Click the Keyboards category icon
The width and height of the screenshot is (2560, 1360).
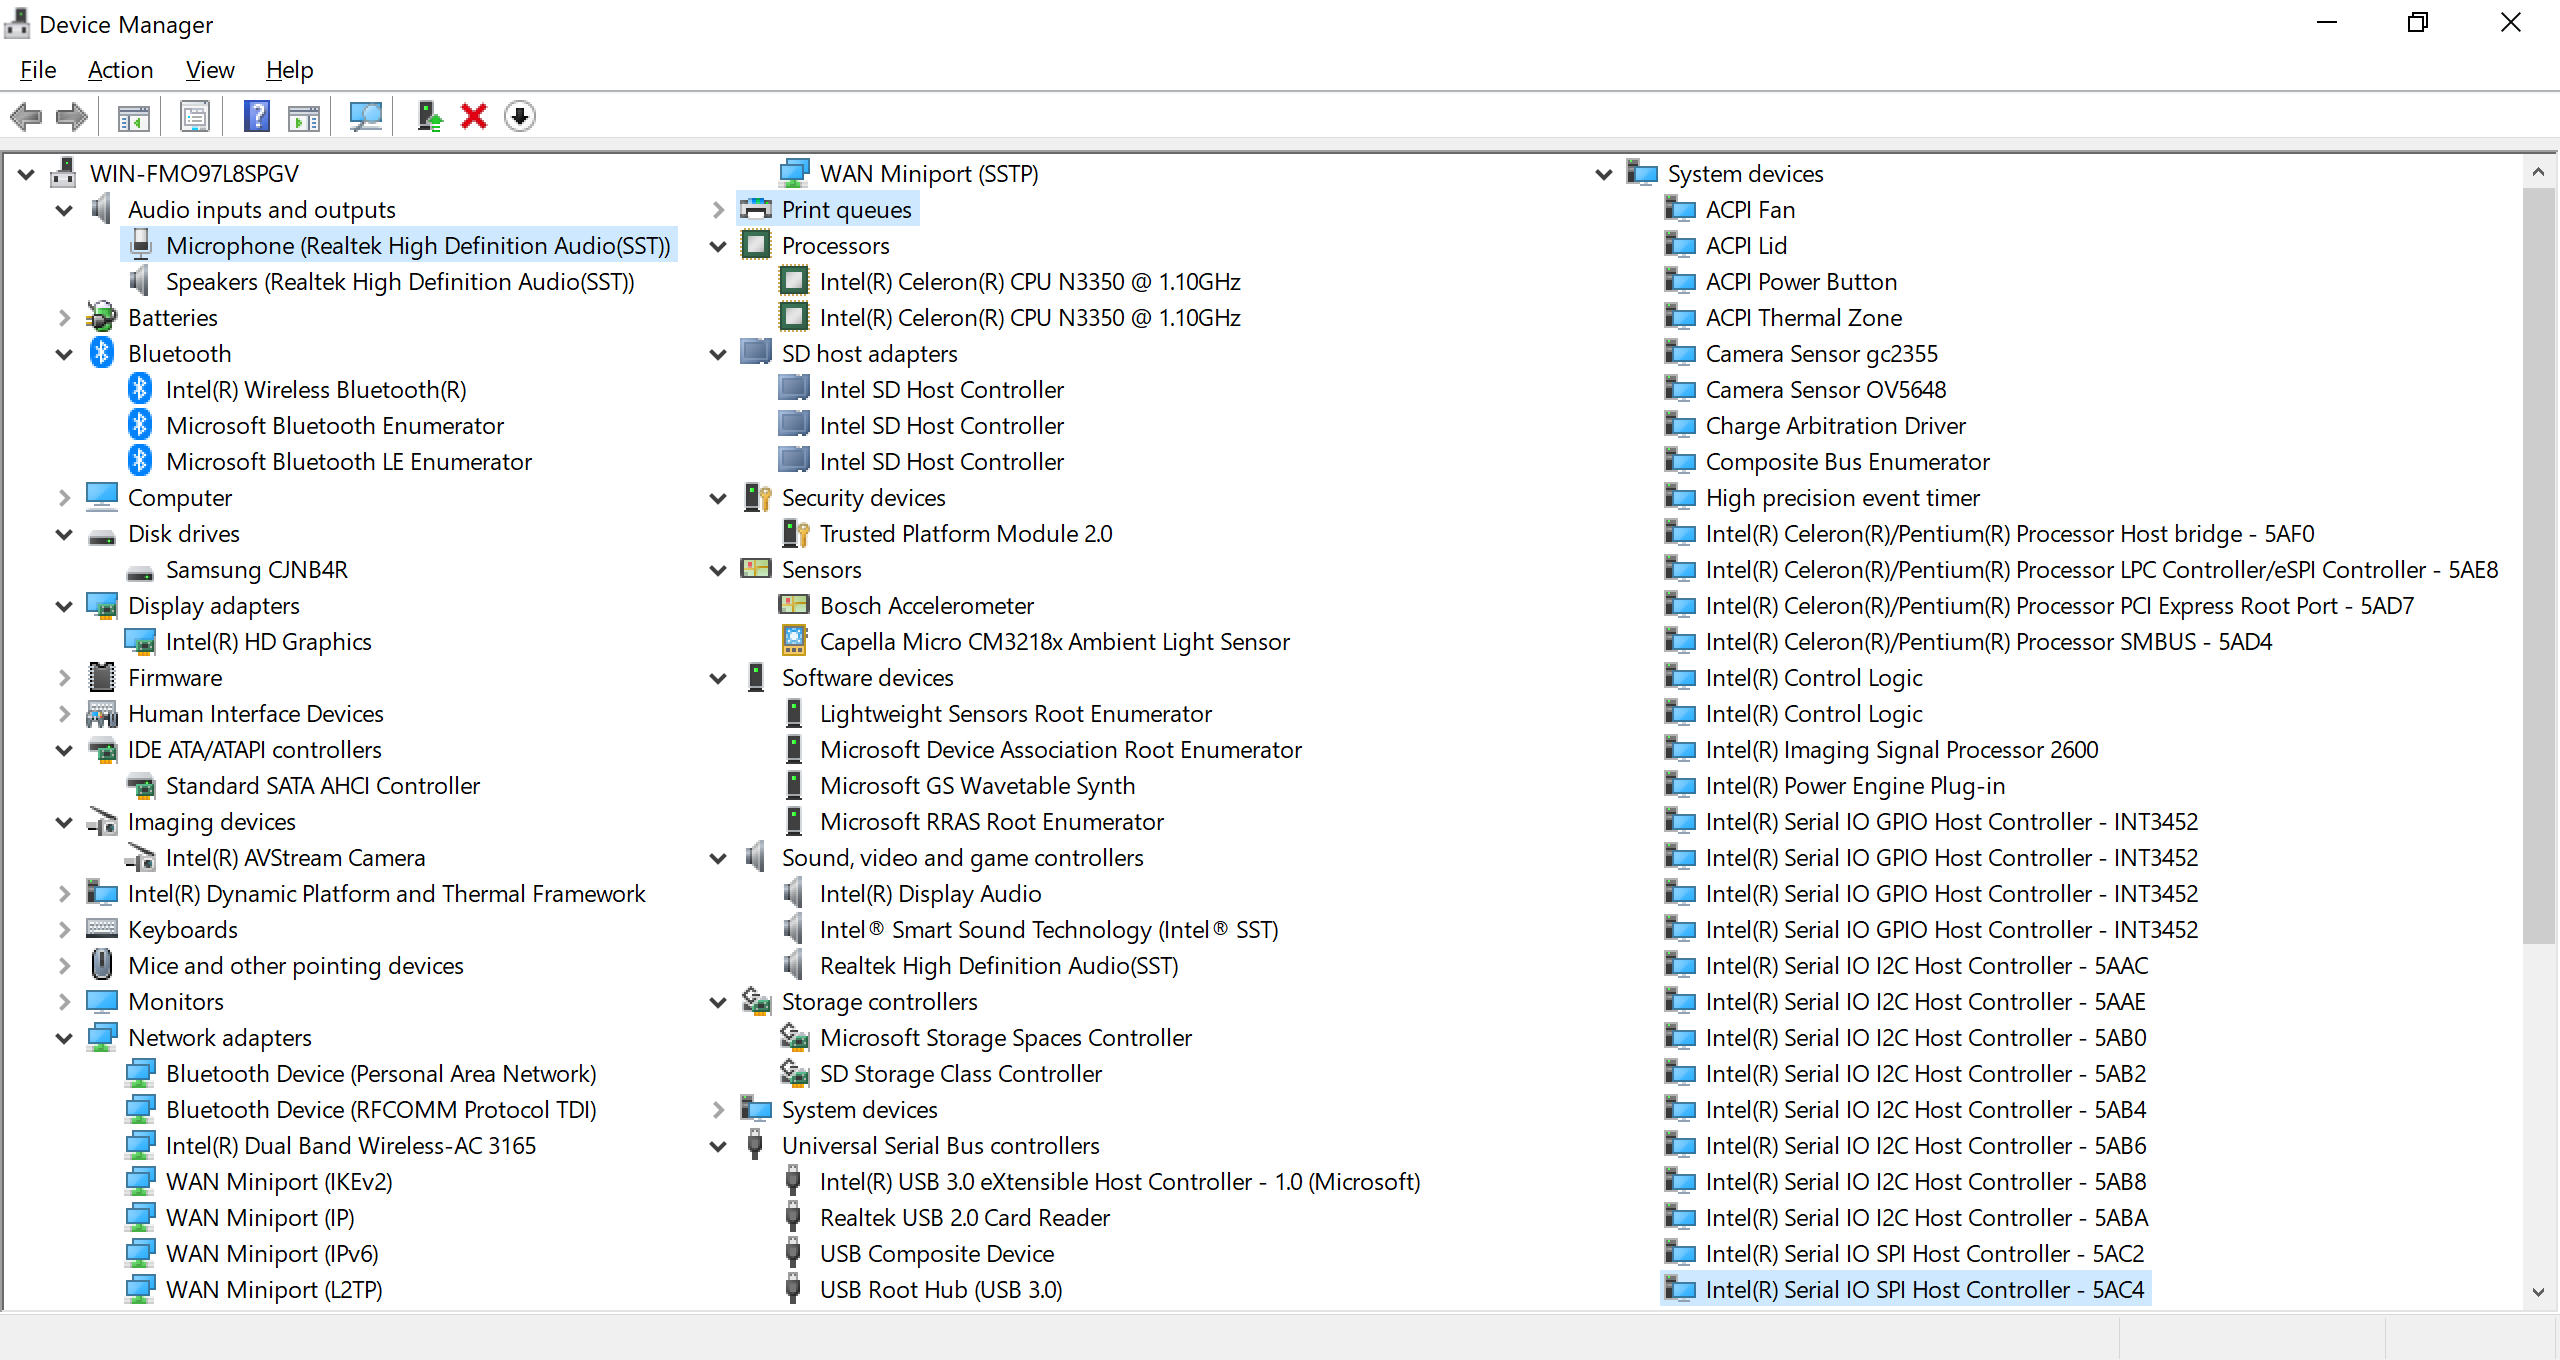click(102, 929)
